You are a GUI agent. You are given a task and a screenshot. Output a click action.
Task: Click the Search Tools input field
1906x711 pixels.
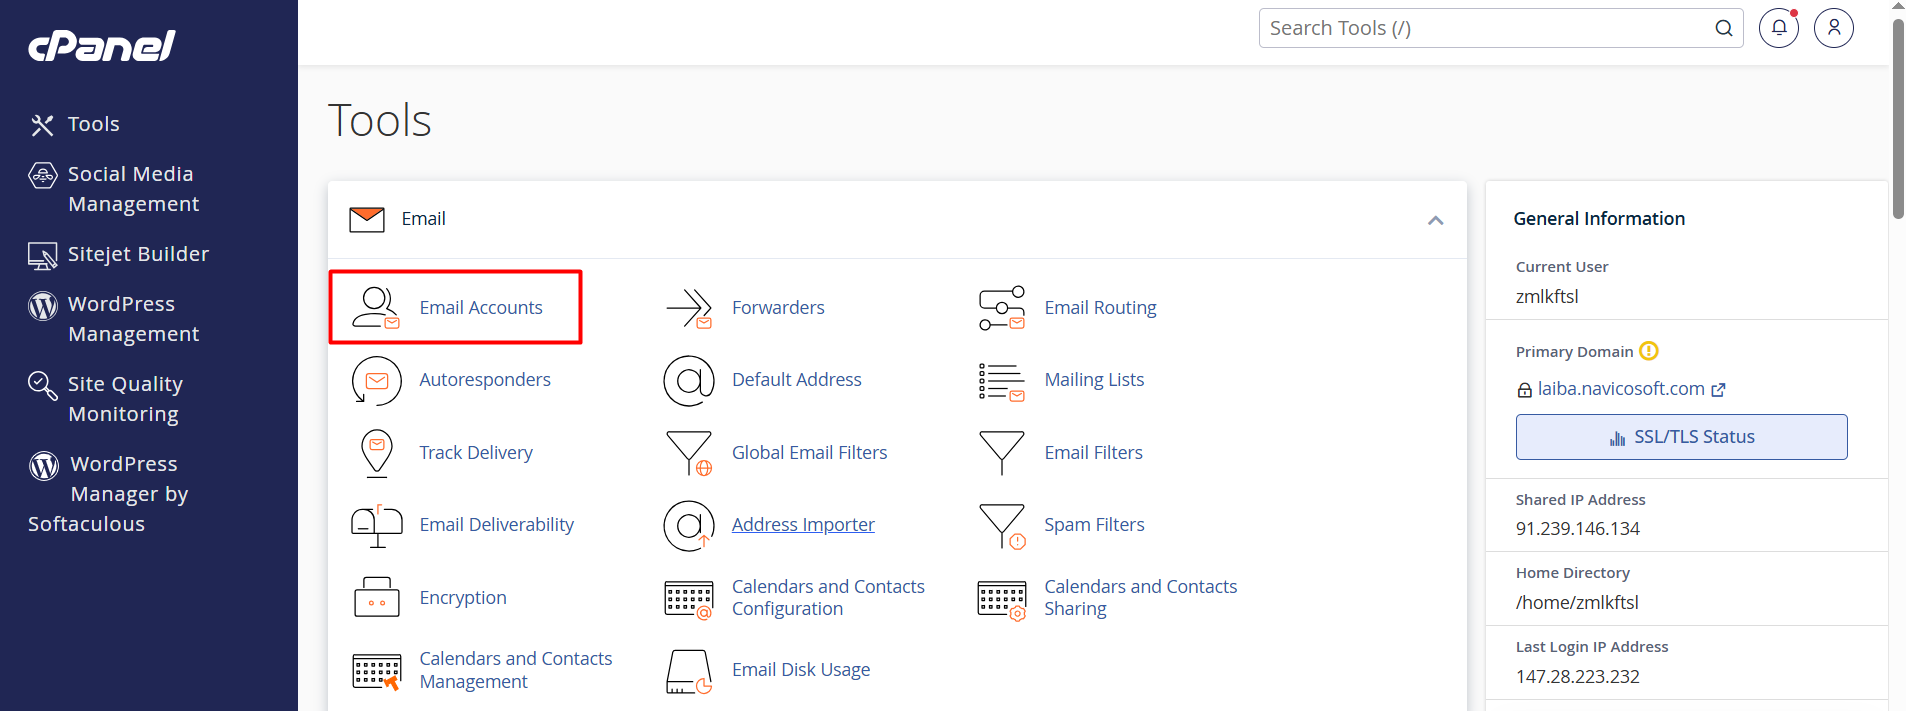tap(1486, 28)
